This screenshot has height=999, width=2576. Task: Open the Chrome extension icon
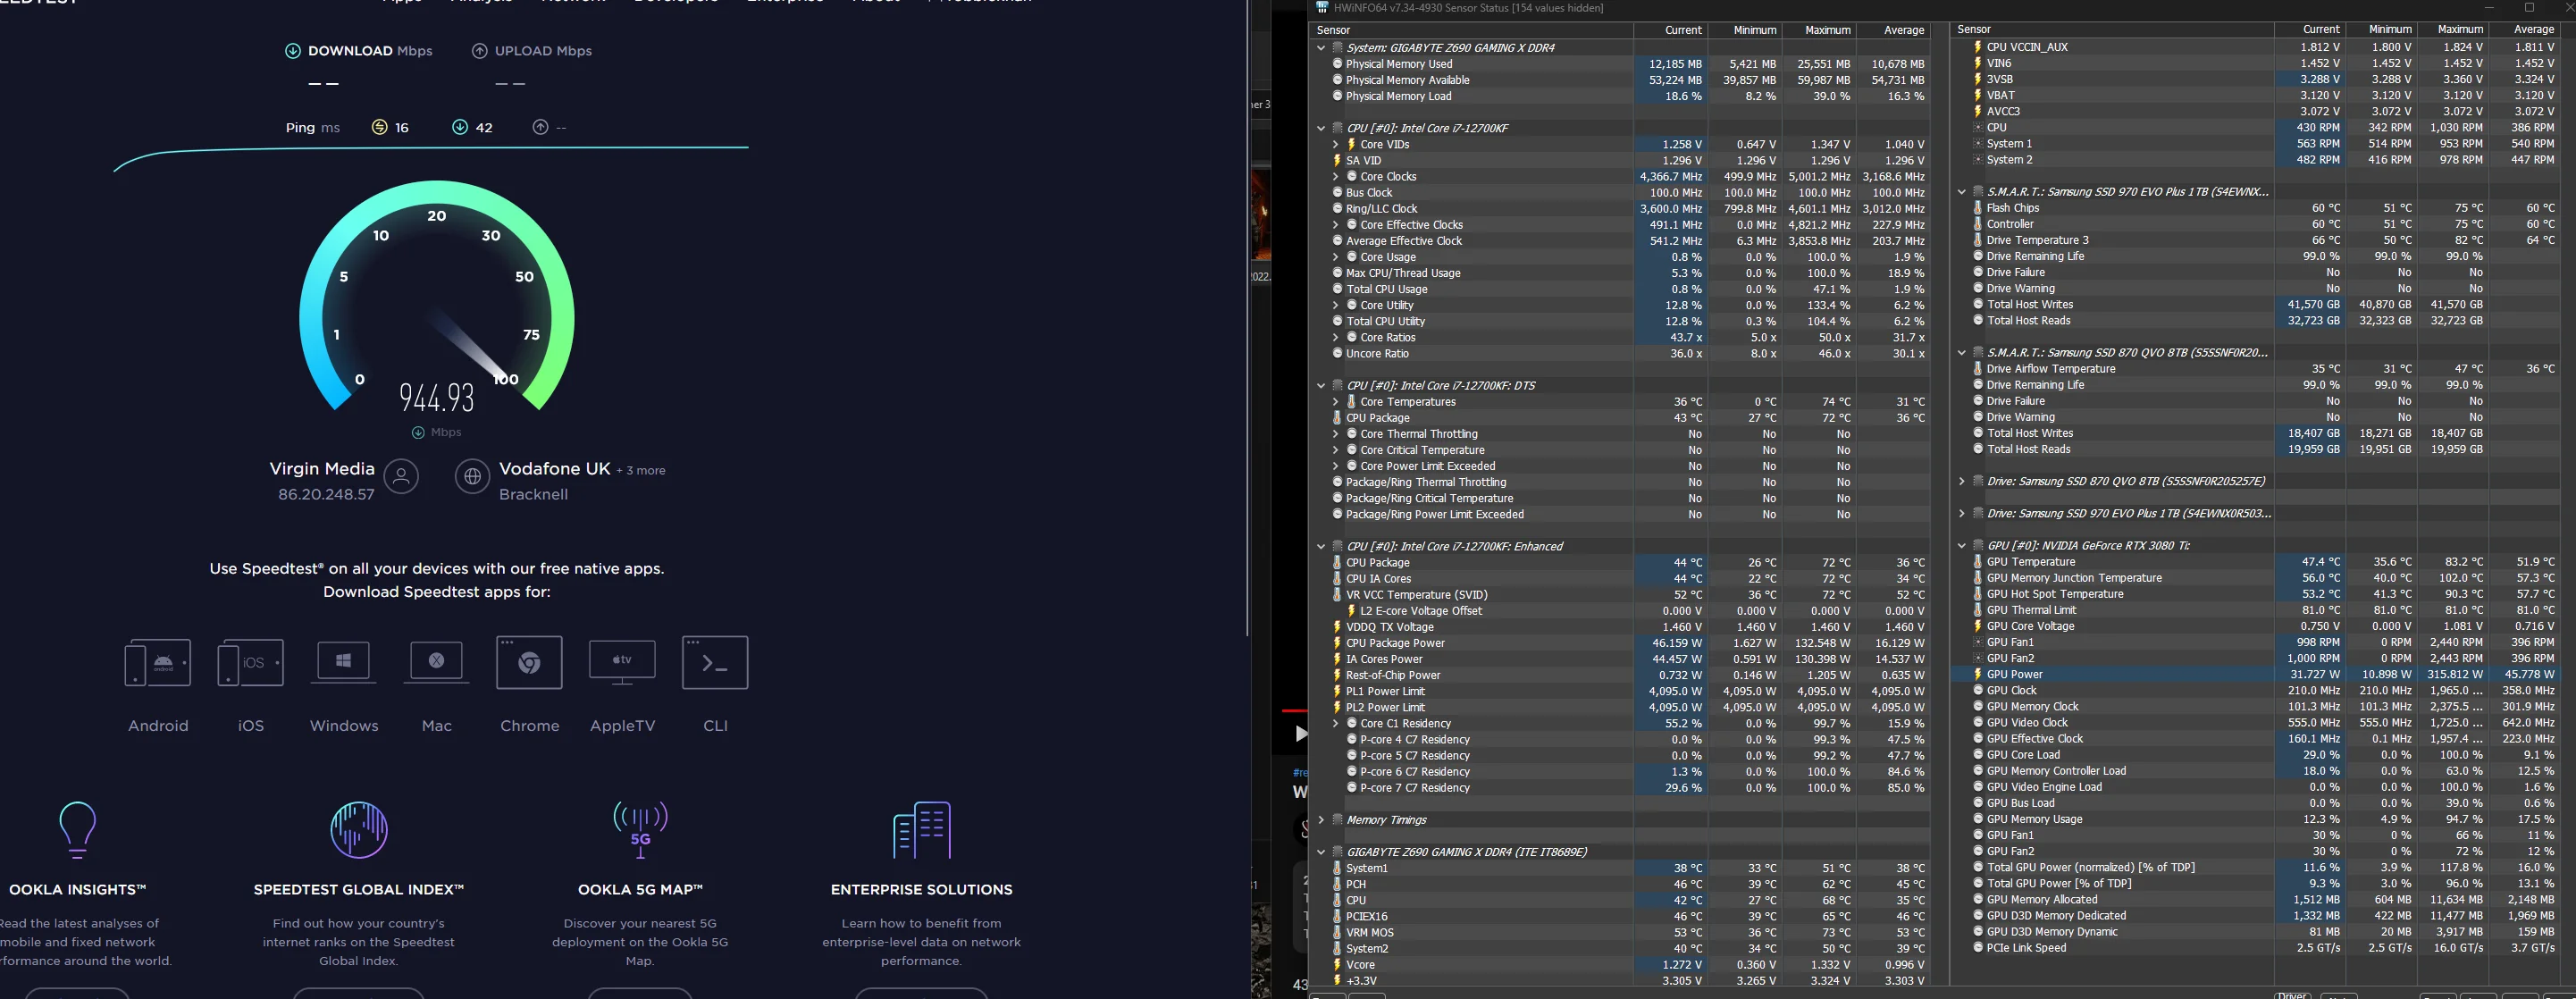pyautogui.click(x=529, y=662)
